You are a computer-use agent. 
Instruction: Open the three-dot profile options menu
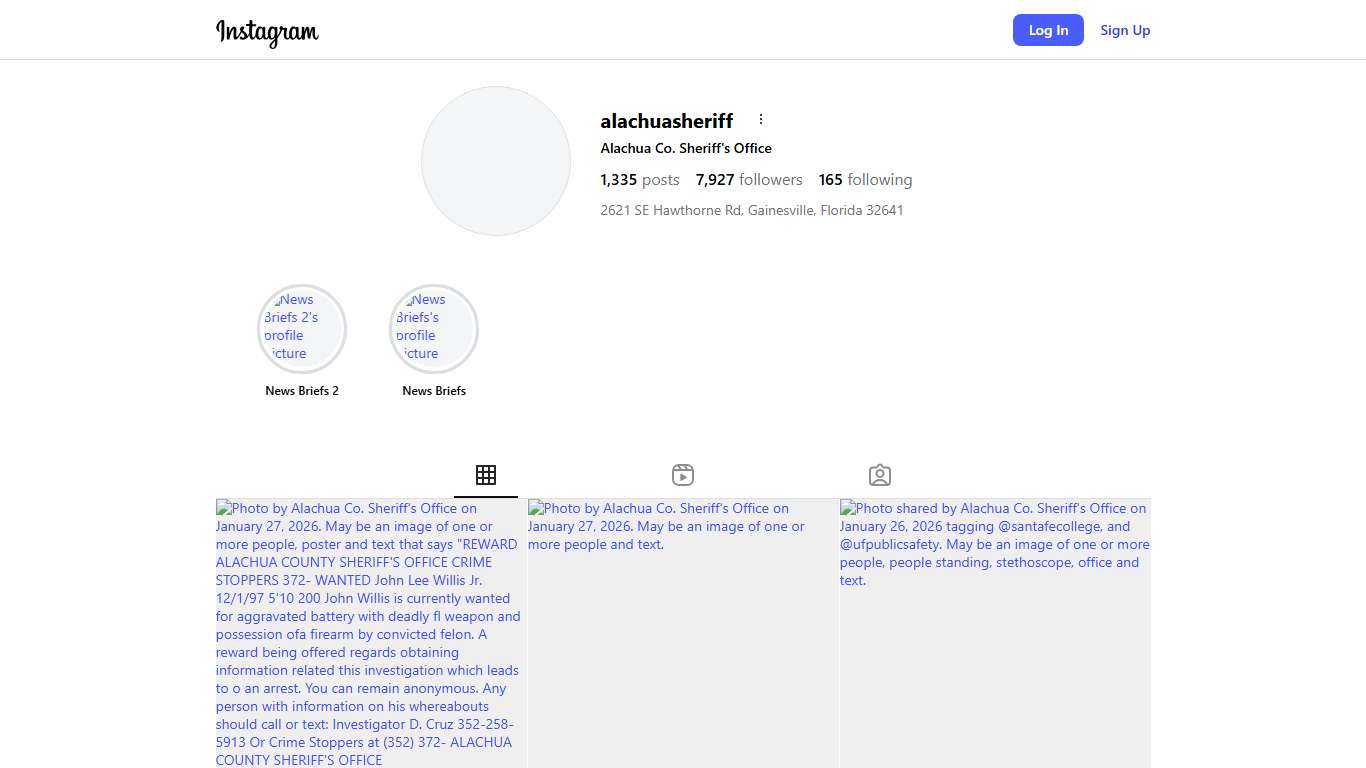click(x=760, y=120)
